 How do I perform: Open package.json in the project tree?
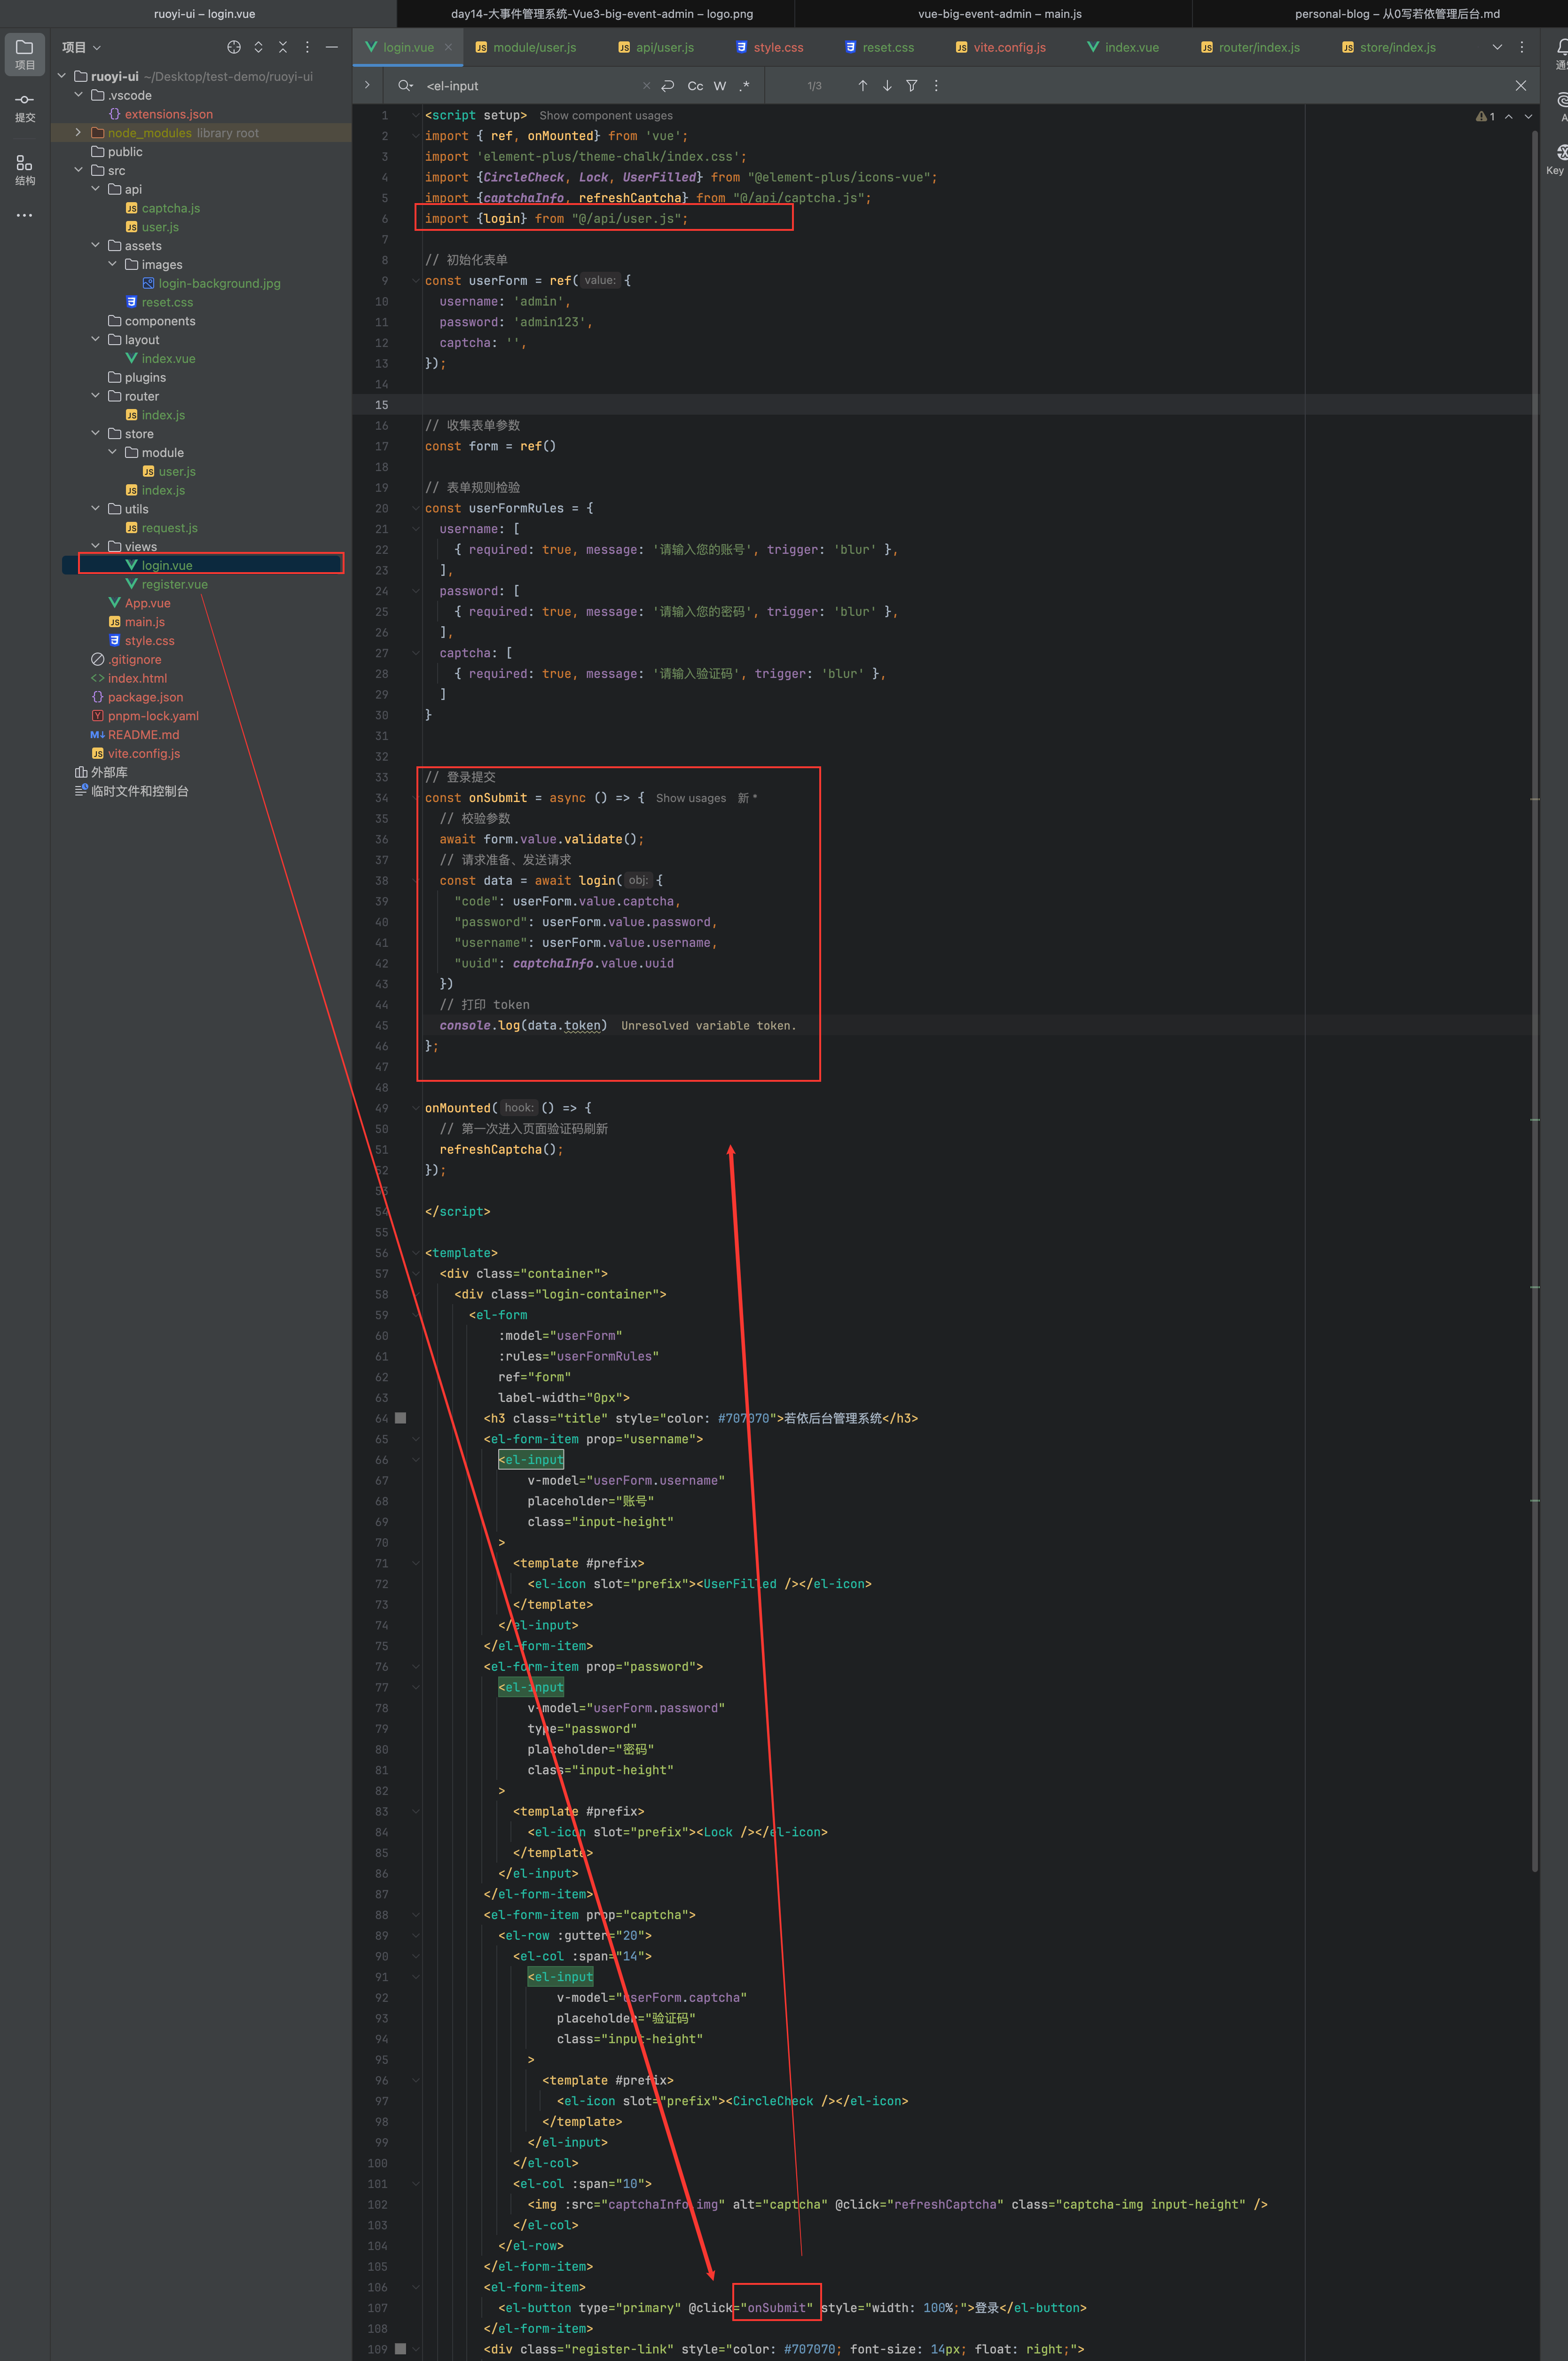146,697
